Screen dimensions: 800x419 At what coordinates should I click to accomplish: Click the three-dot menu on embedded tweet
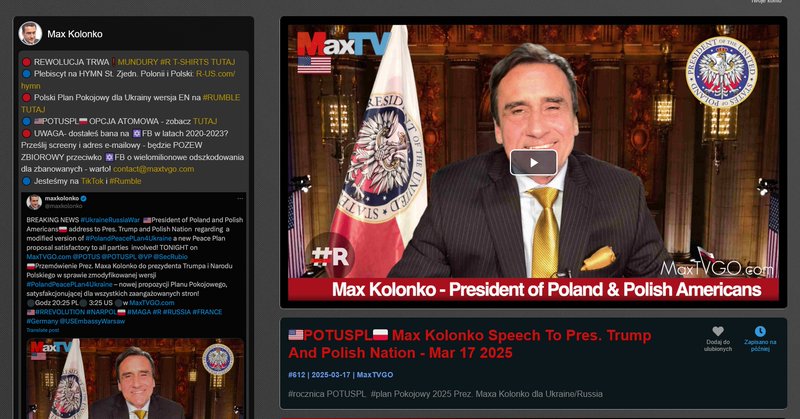240,199
